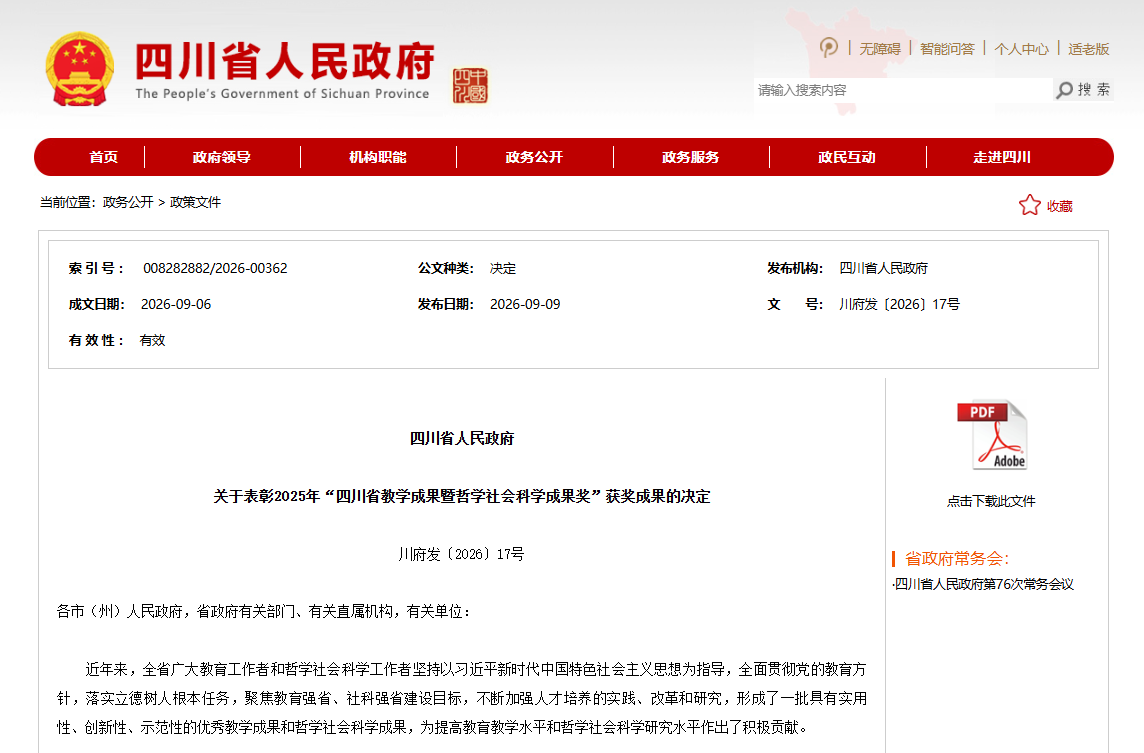Select the 首页 navigation tab
Viewport: 1144px width, 753px height.
click(104, 157)
